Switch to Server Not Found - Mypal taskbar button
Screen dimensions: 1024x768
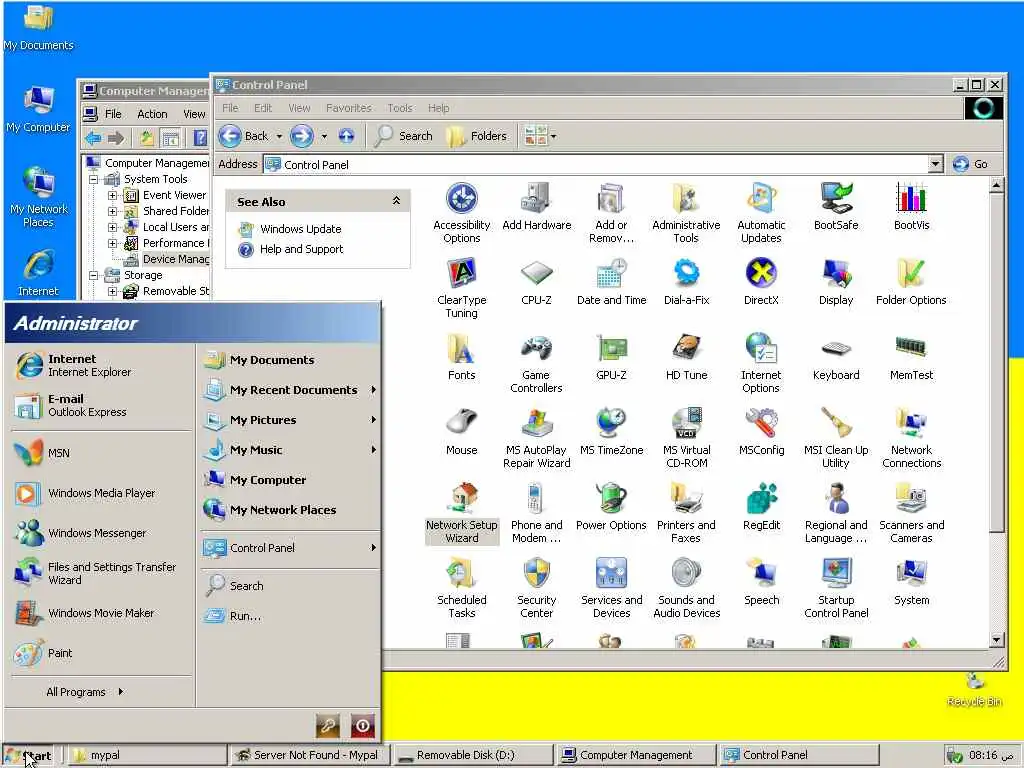coord(309,755)
